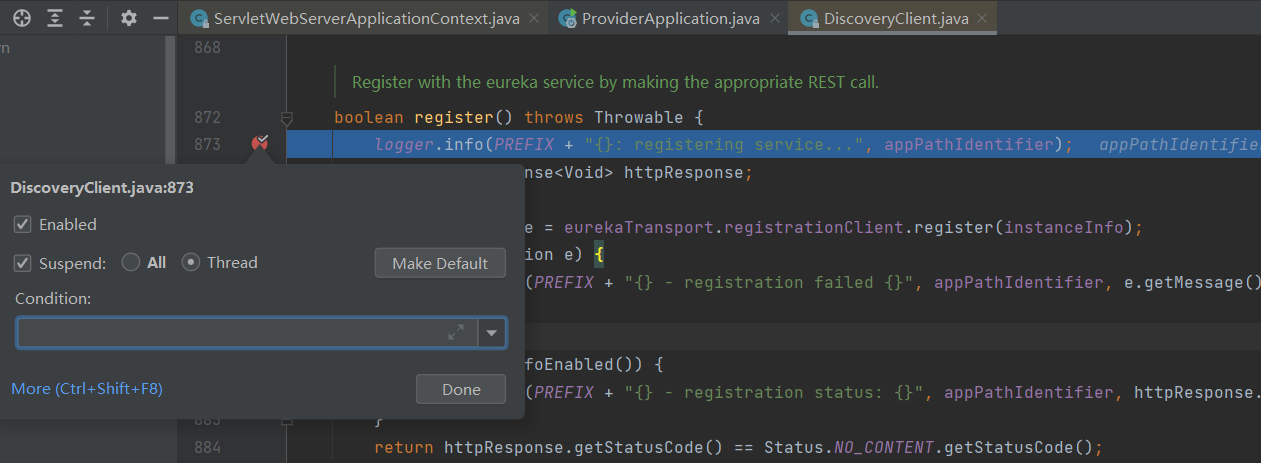
Task: Open project panel settings gear
Action: [x=129, y=18]
